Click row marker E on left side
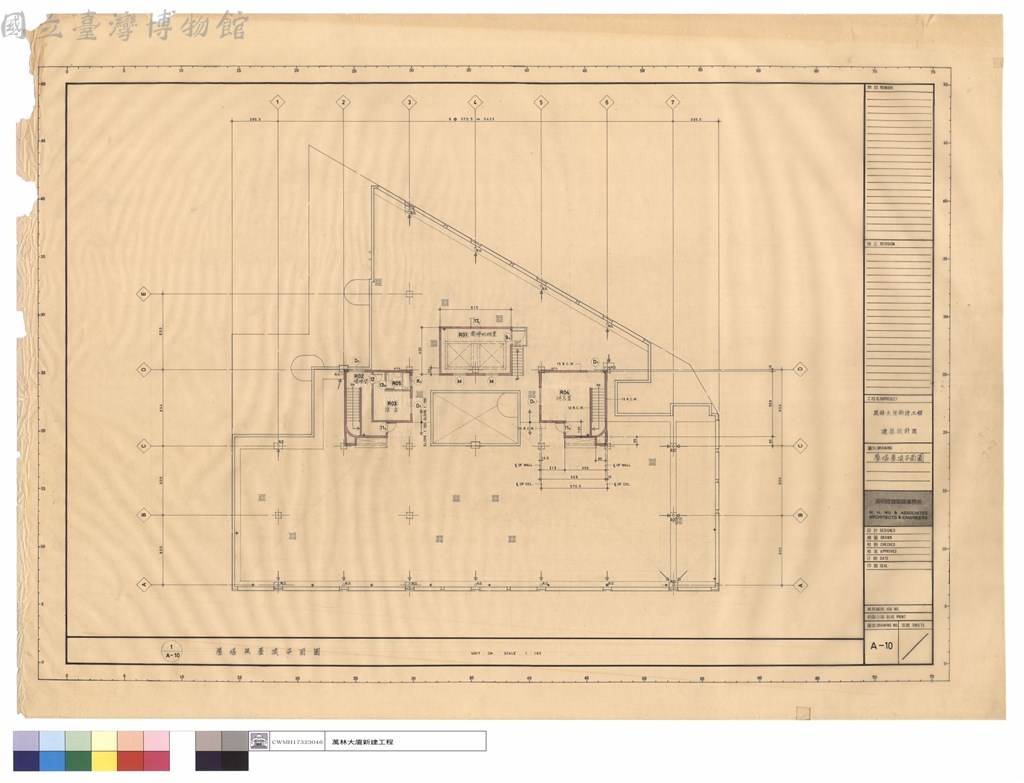Viewport: 1024px width, 783px height. pyautogui.click(x=144, y=295)
